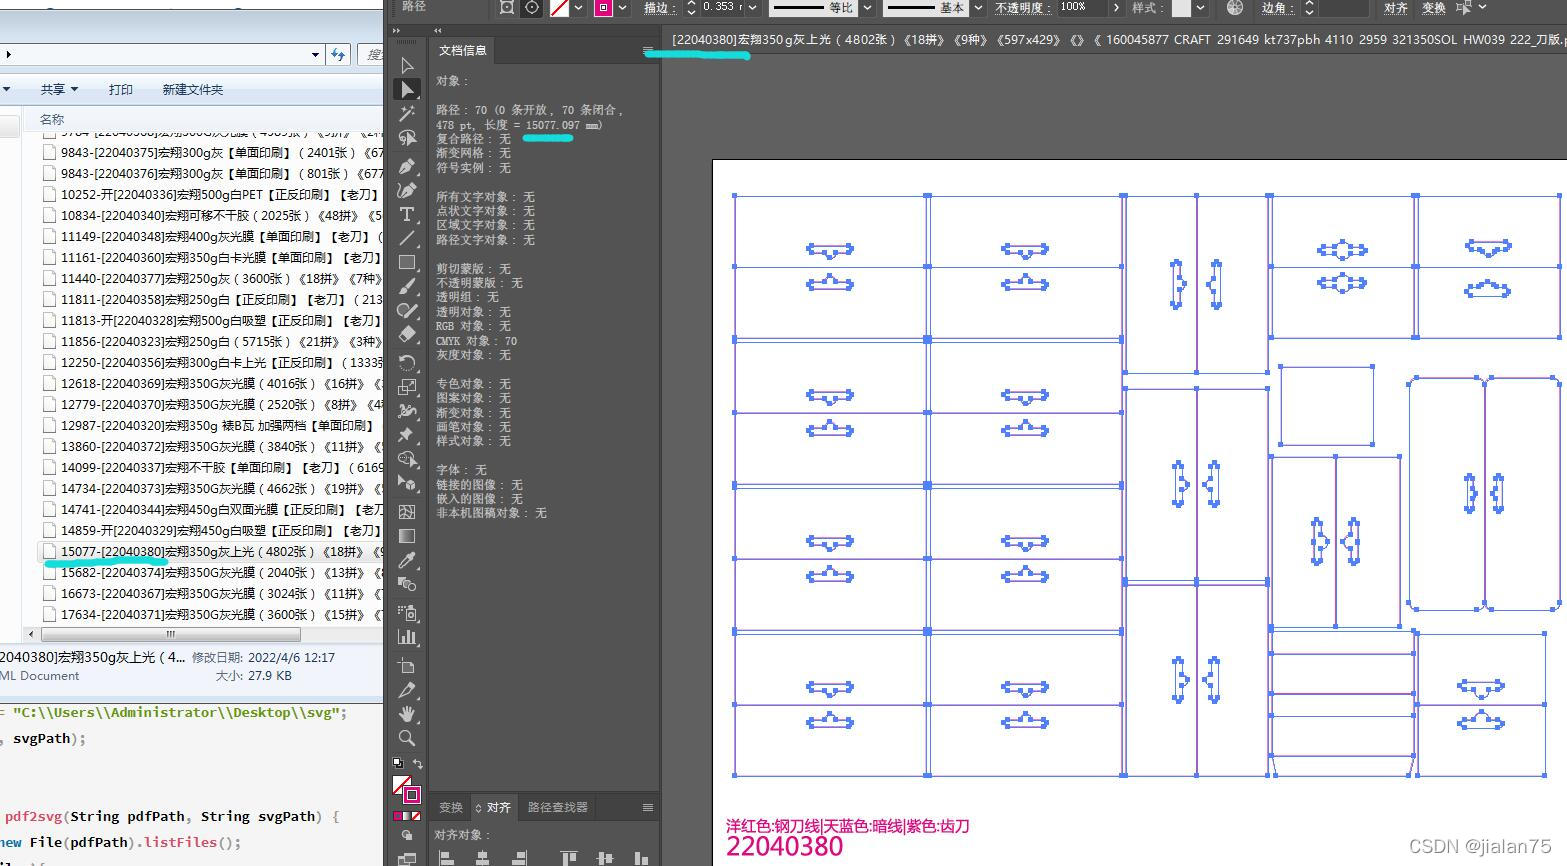
Task: Activate the Direct Selection tool
Action: pyautogui.click(x=407, y=89)
